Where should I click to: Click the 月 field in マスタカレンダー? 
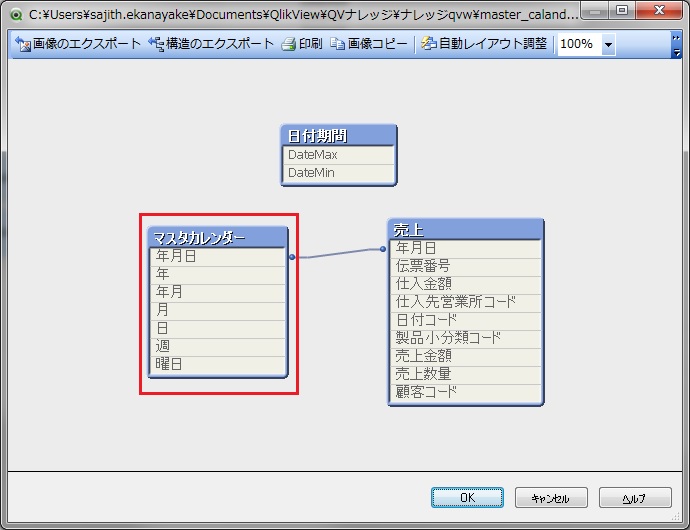(x=218, y=311)
